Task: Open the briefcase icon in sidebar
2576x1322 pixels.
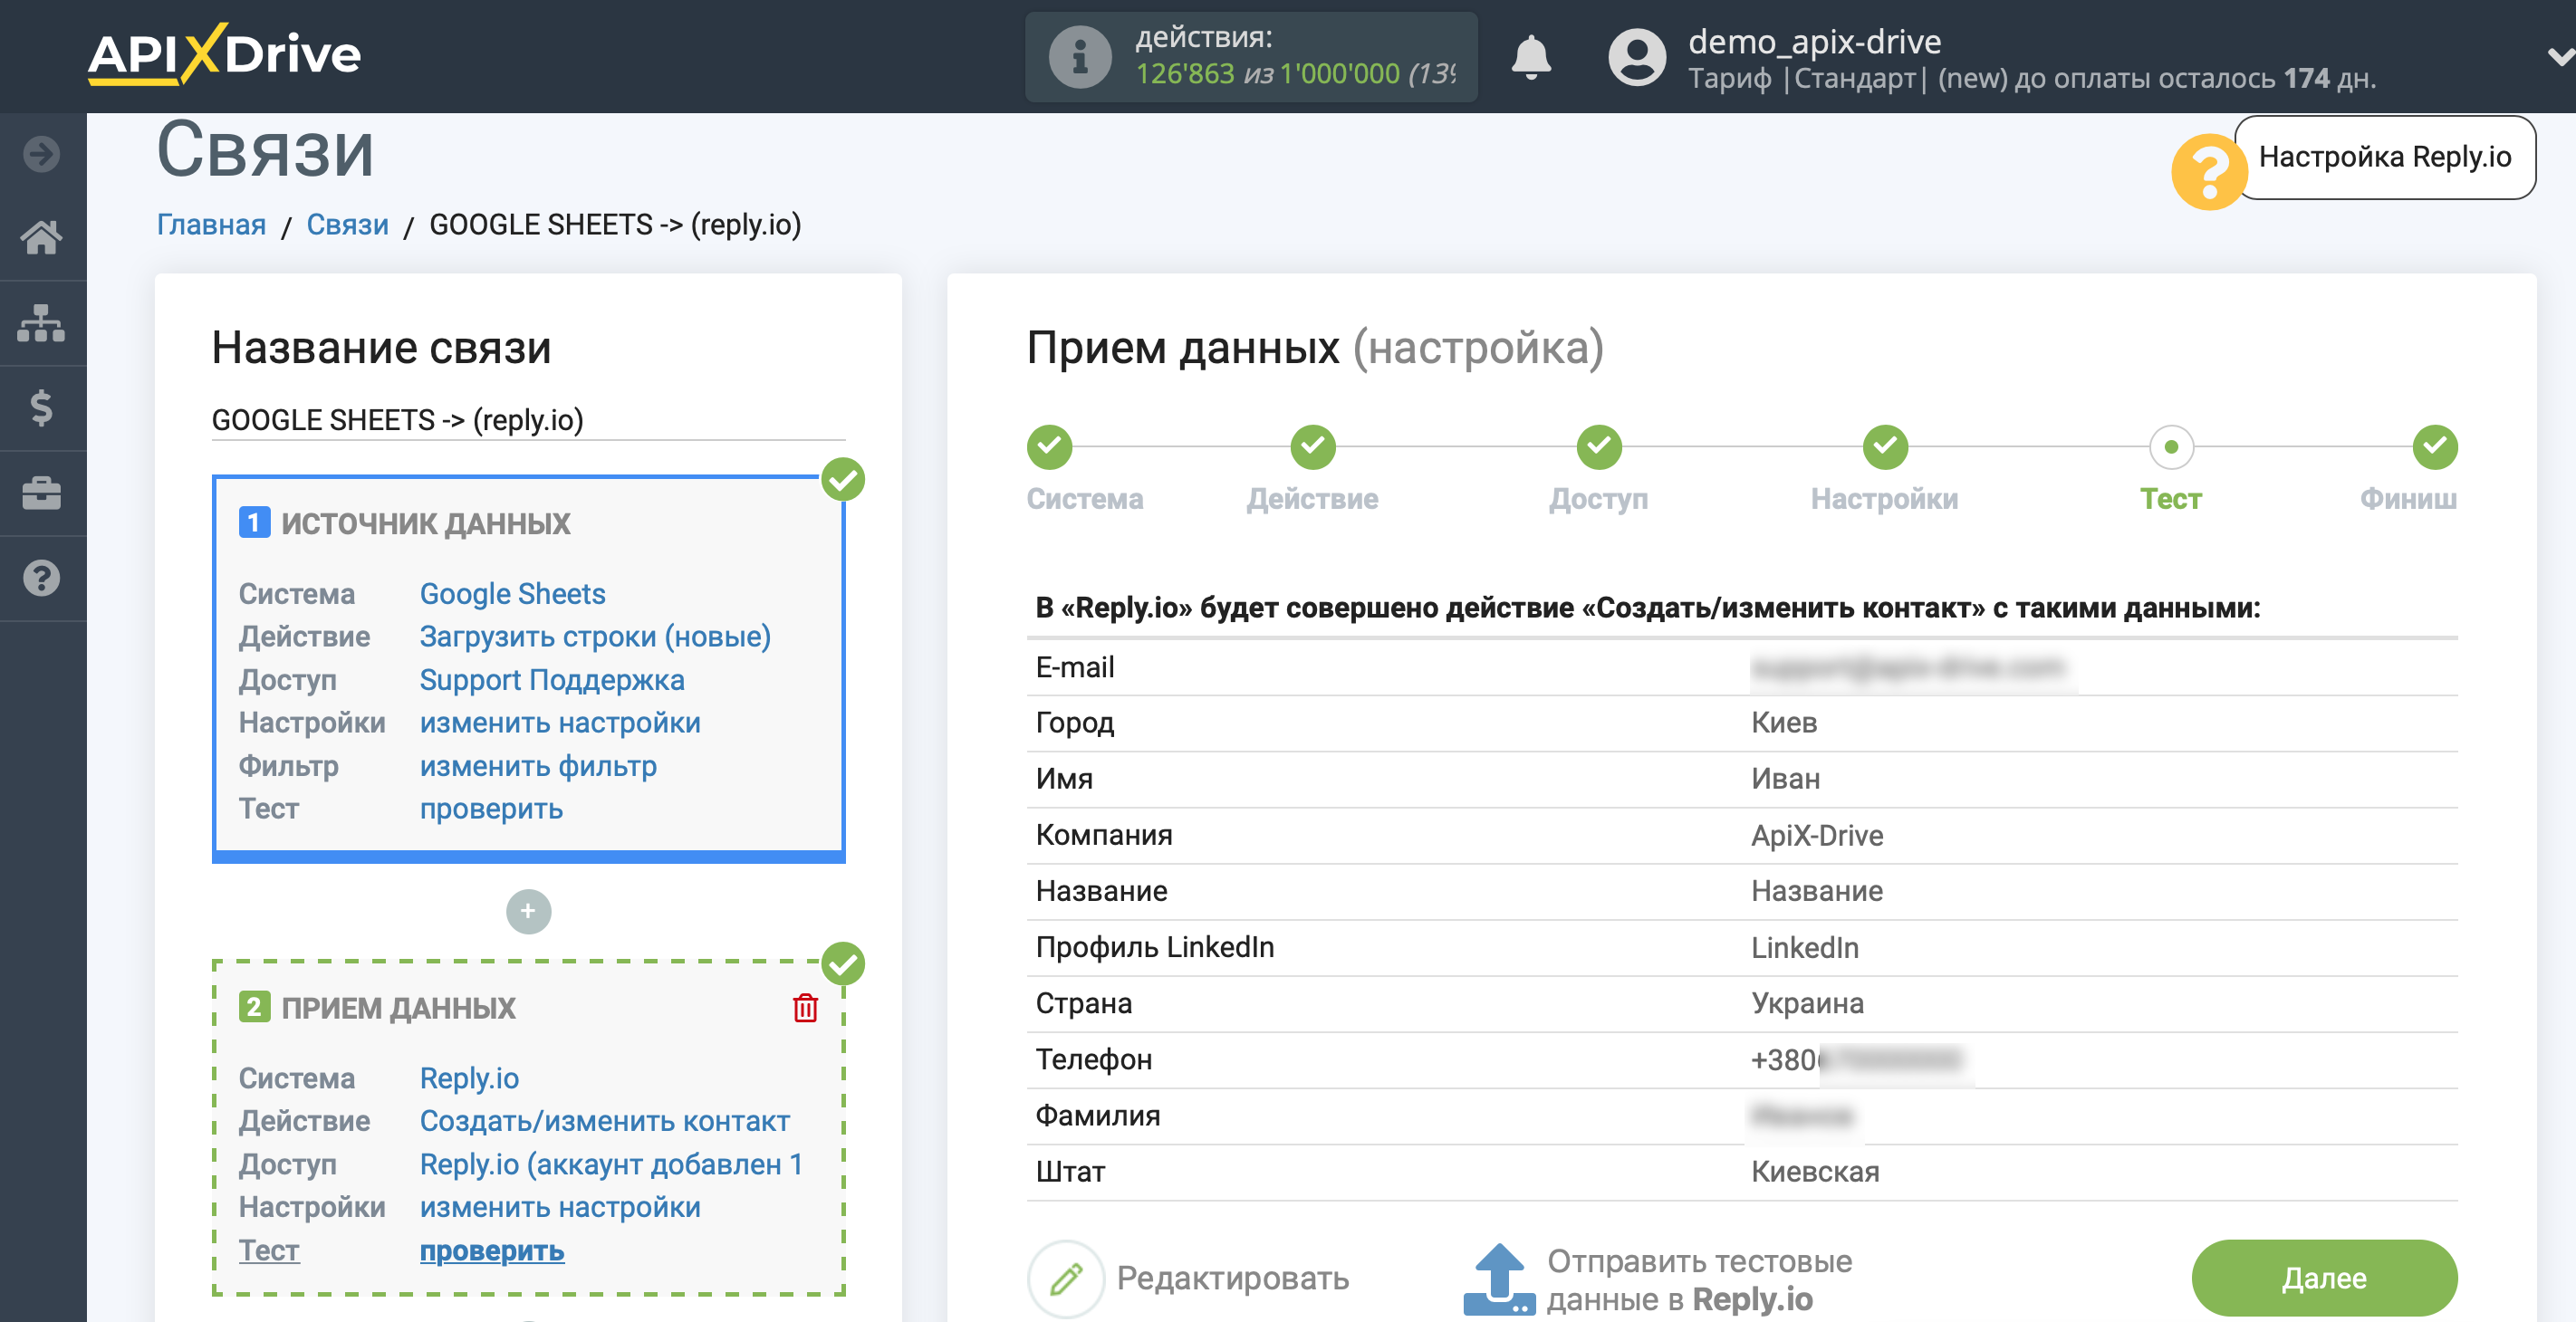Action: [42, 493]
